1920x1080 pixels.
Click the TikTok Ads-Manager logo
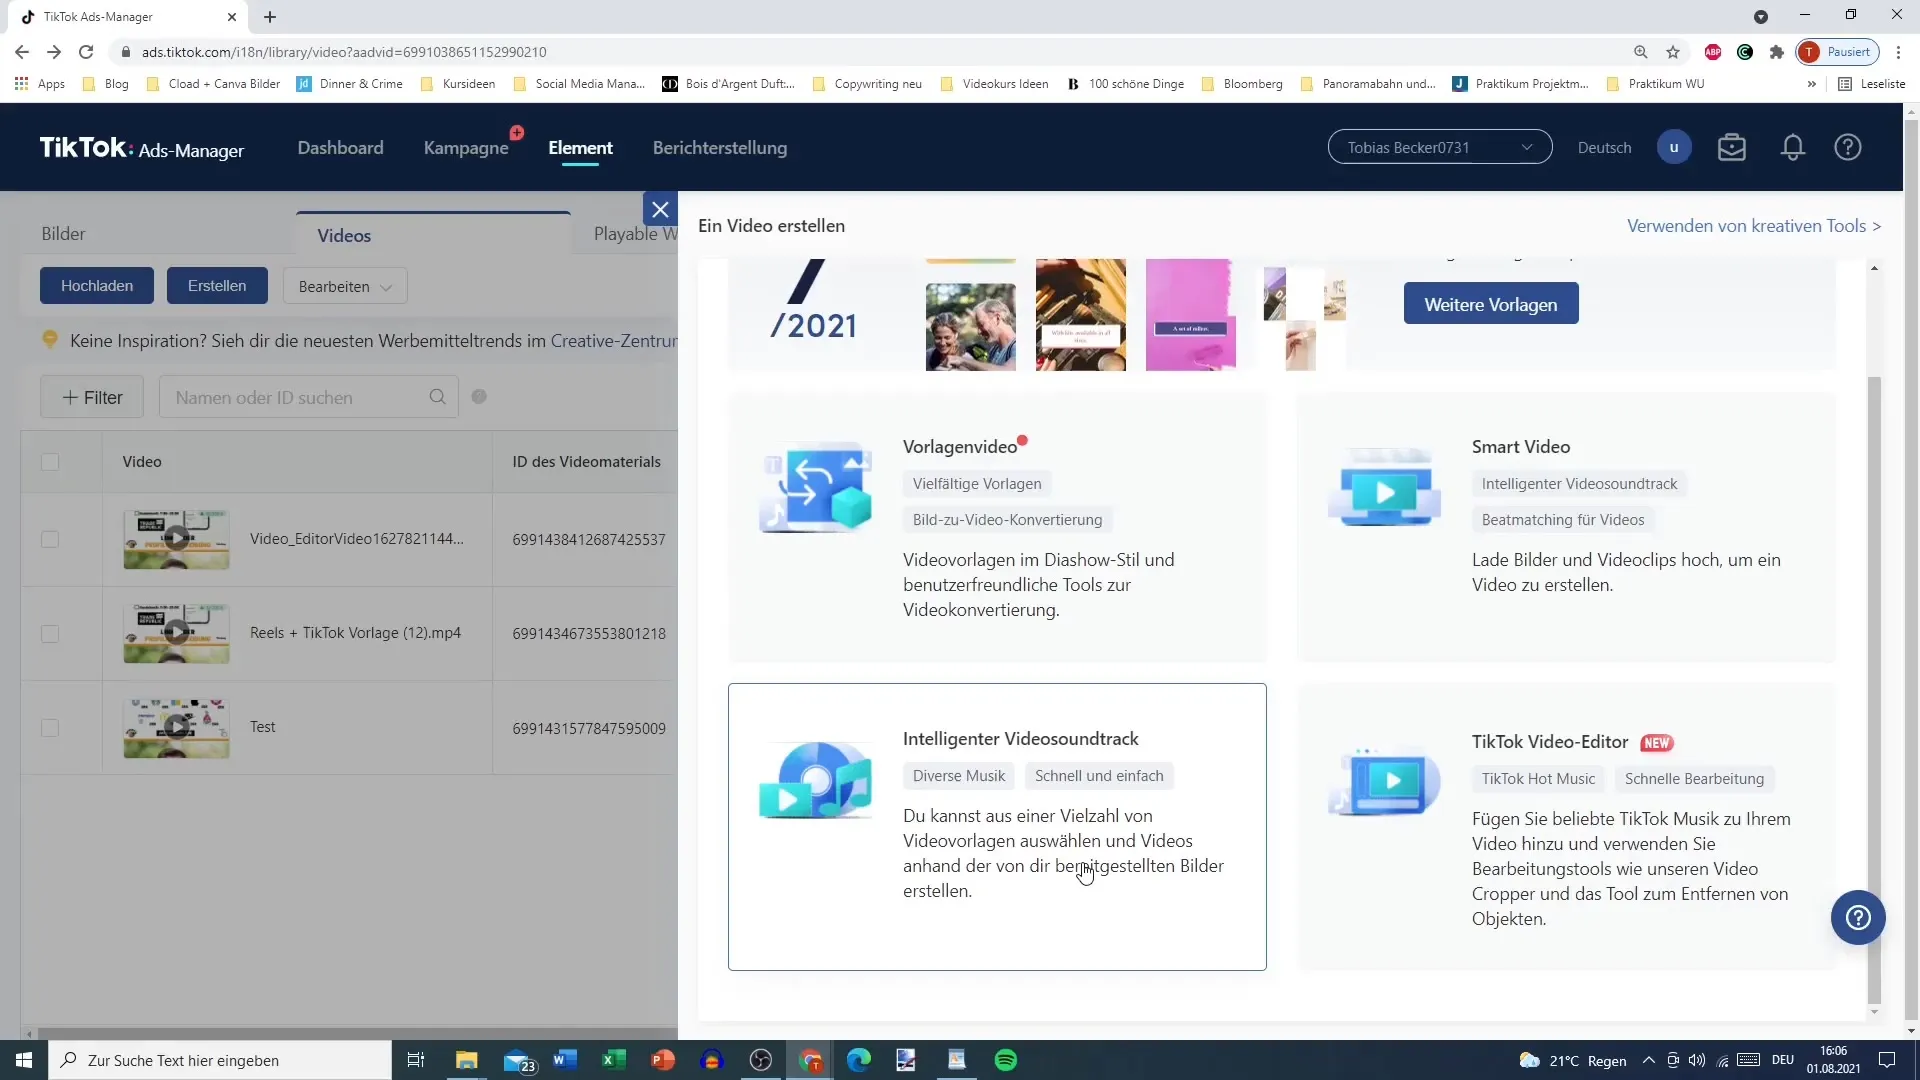point(142,148)
